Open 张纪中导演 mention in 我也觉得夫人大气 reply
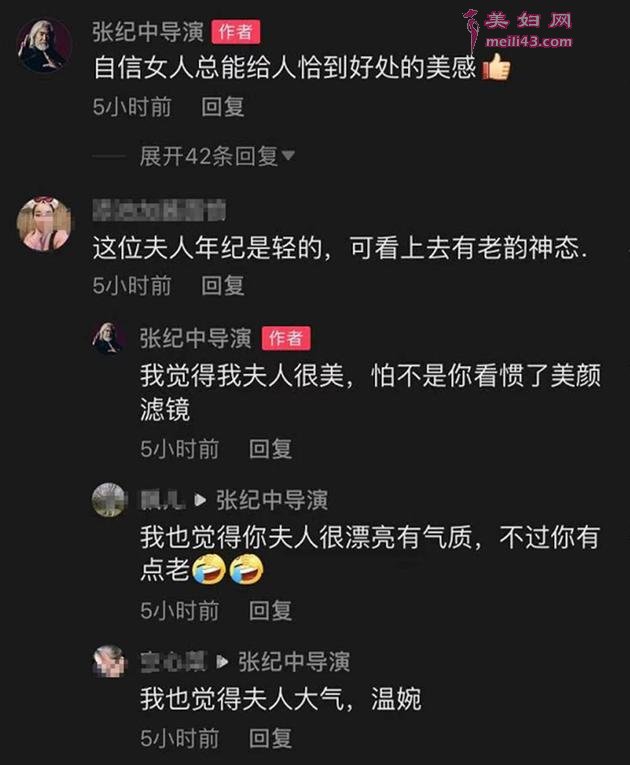This screenshot has height=765, width=630. pyautogui.click(x=294, y=662)
